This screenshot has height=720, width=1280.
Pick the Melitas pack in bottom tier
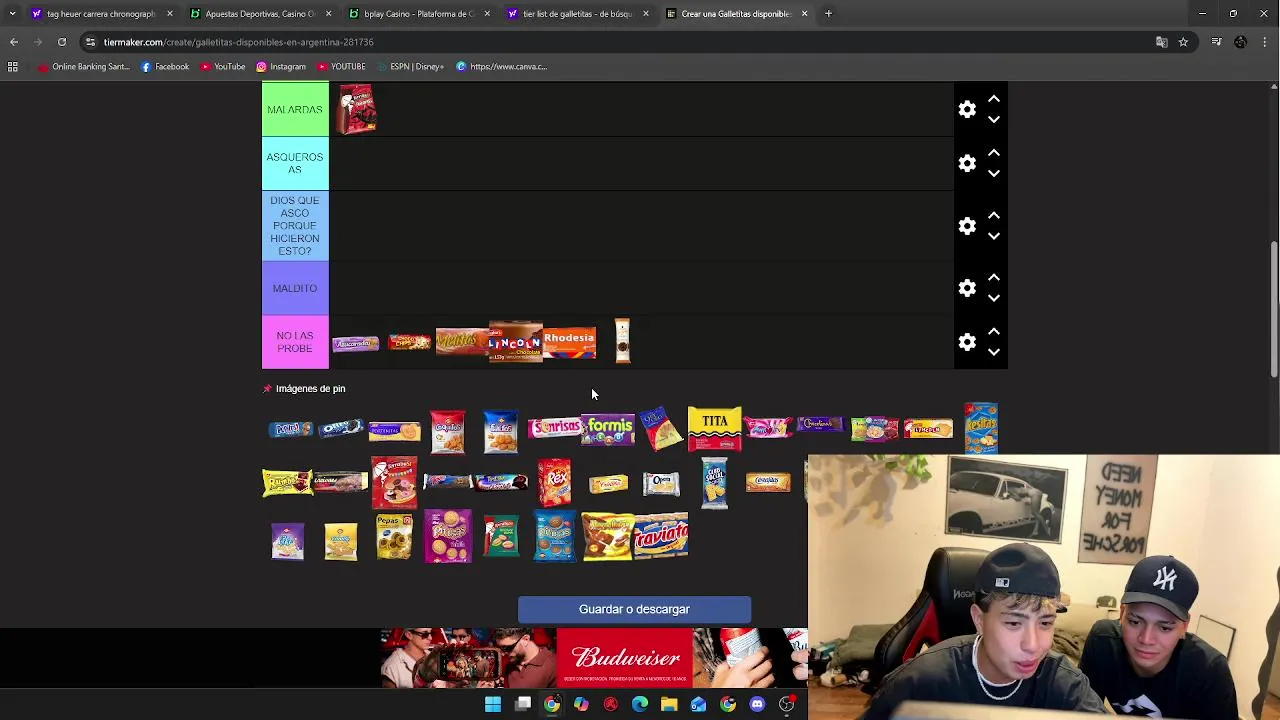click(461, 341)
